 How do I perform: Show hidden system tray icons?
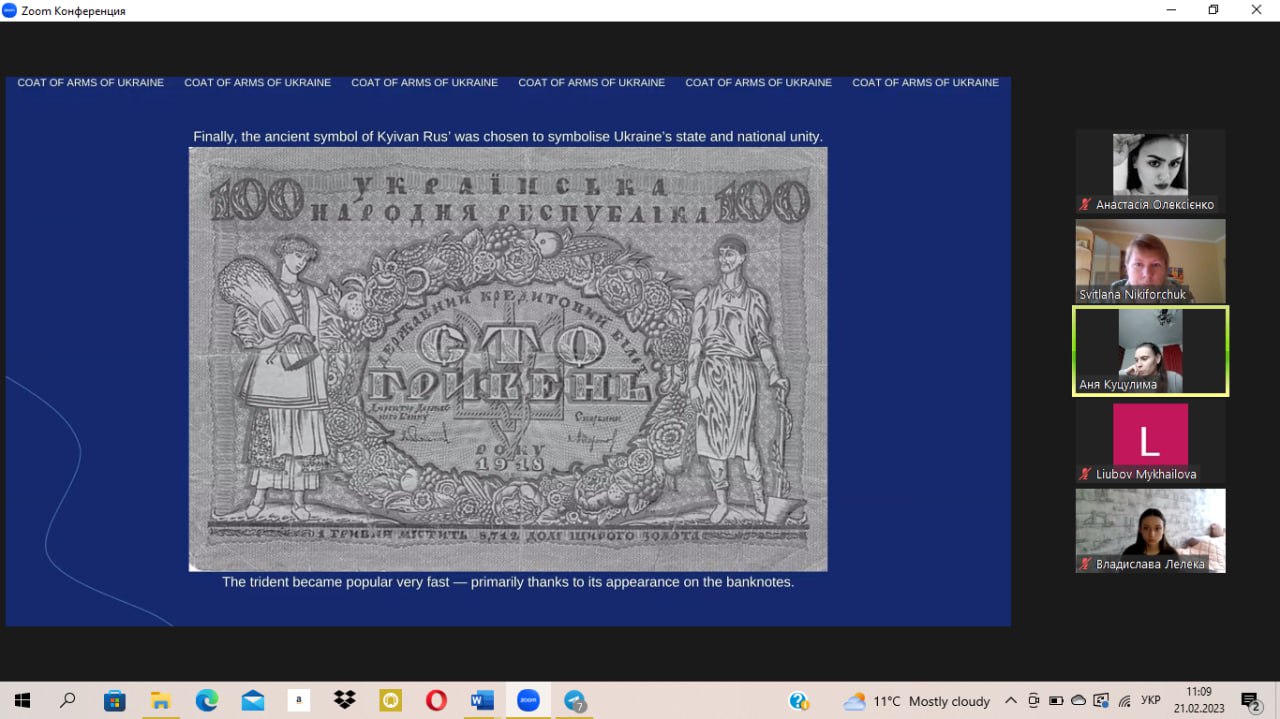tap(1010, 701)
